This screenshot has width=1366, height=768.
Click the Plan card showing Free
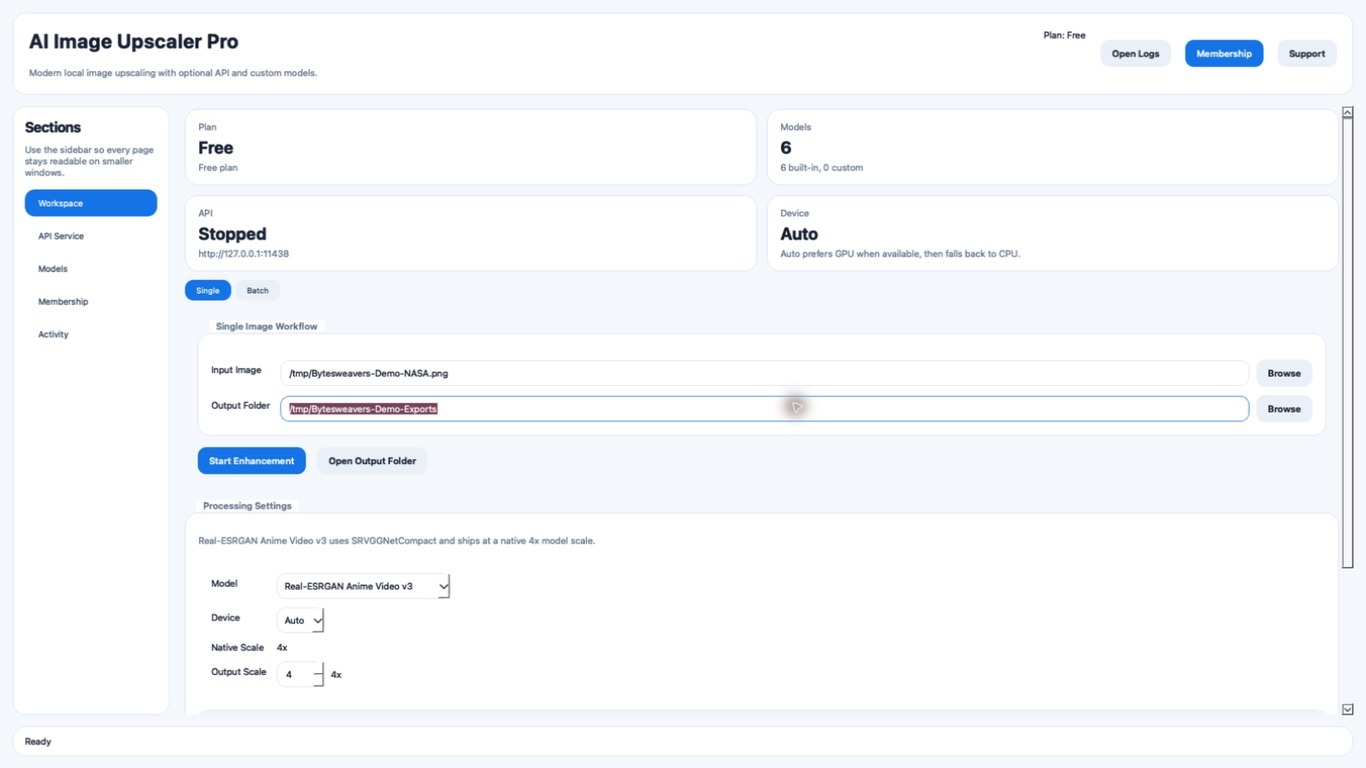pyautogui.click(x=471, y=147)
